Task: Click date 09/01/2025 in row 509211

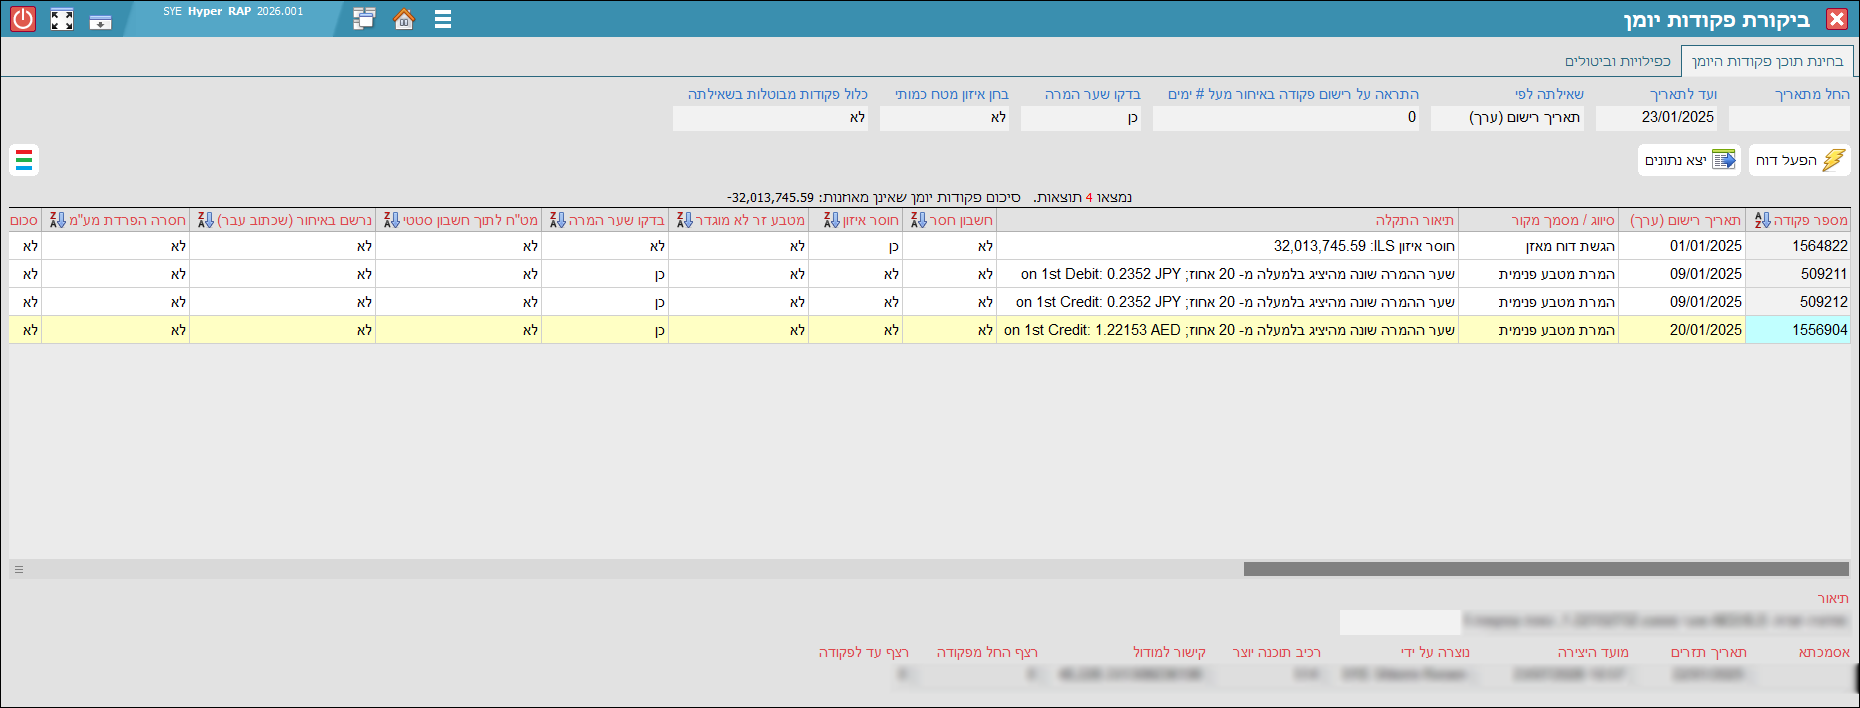Action: (x=1682, y=274)
